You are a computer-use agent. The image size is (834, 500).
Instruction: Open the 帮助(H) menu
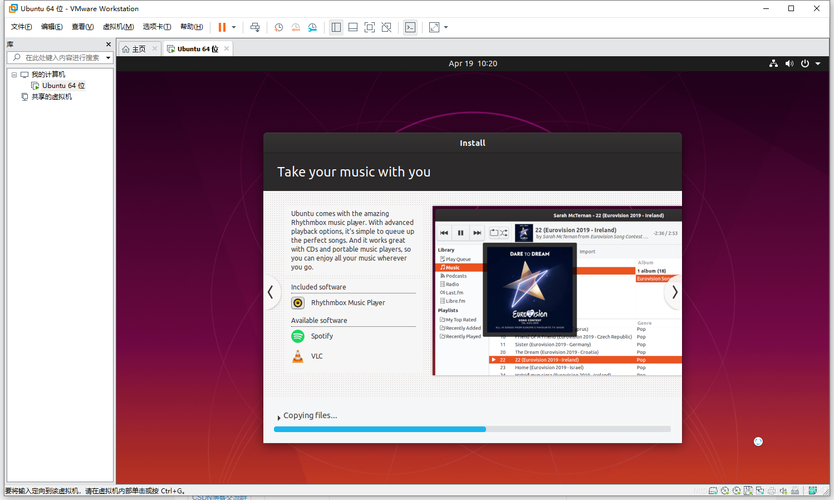[191, 27]
